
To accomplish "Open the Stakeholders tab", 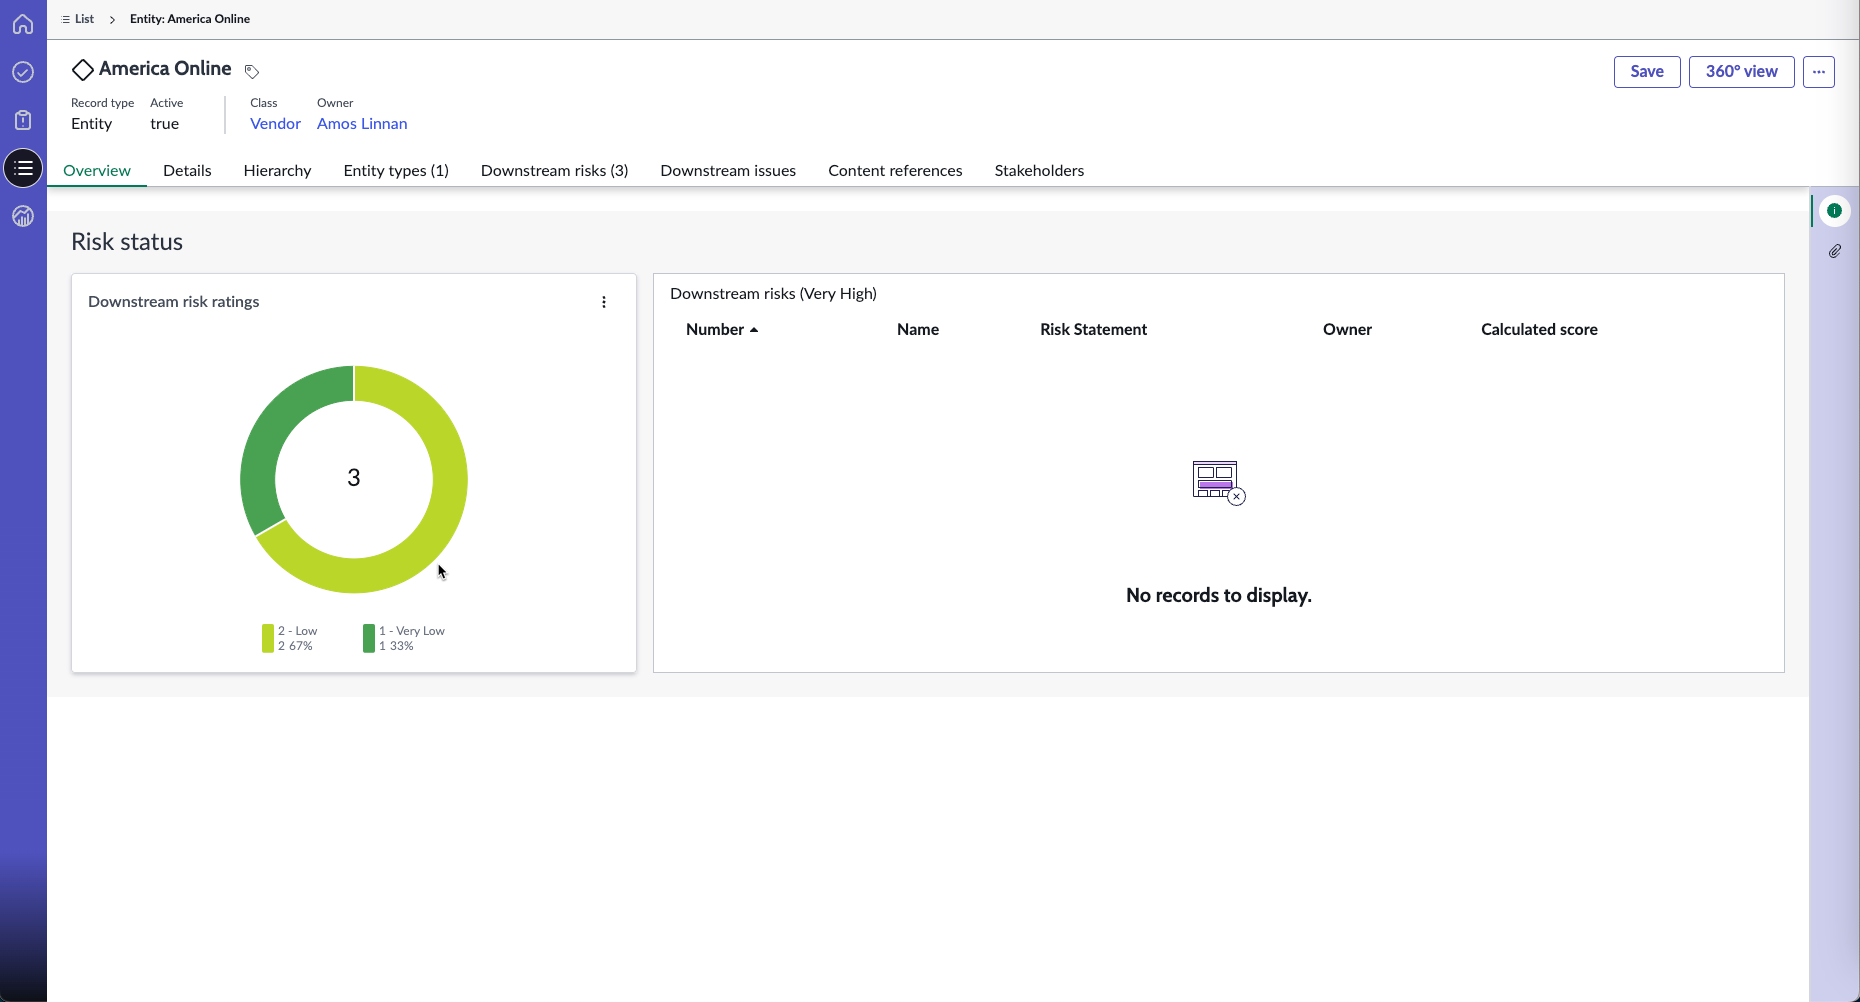I will coord(1039,170).
